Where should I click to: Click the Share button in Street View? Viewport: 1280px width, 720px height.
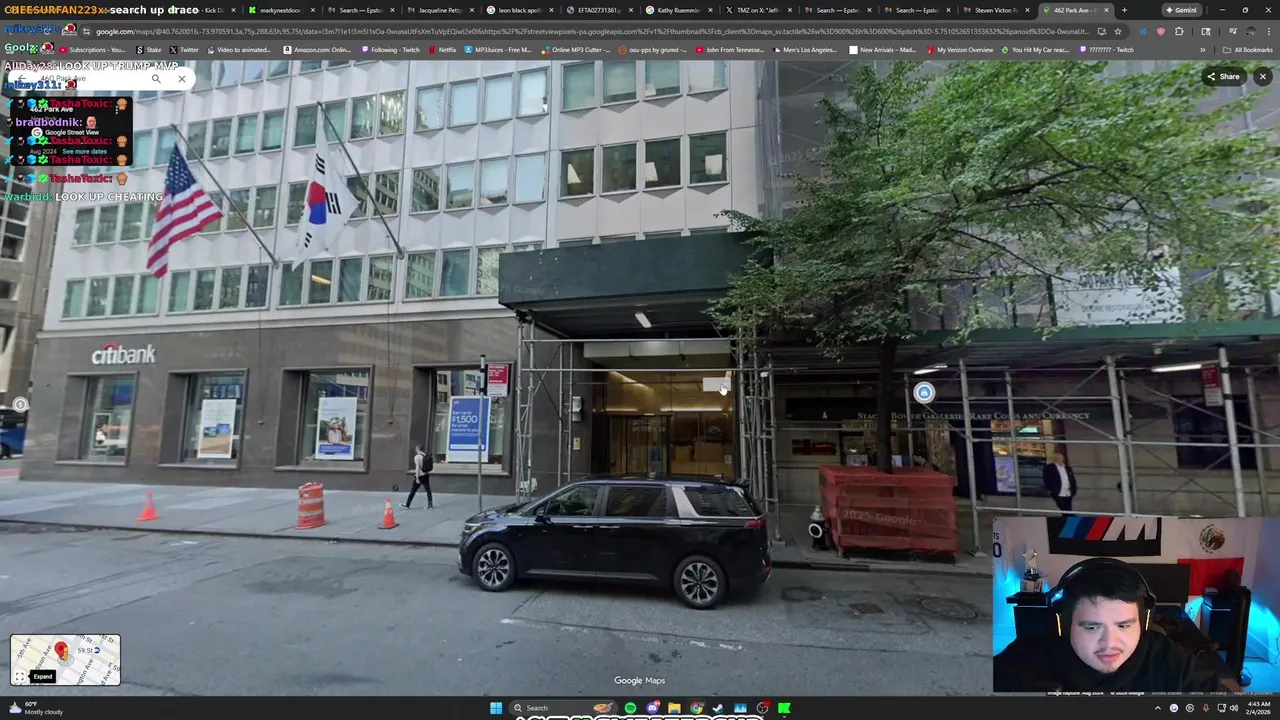click(1223, 77)
